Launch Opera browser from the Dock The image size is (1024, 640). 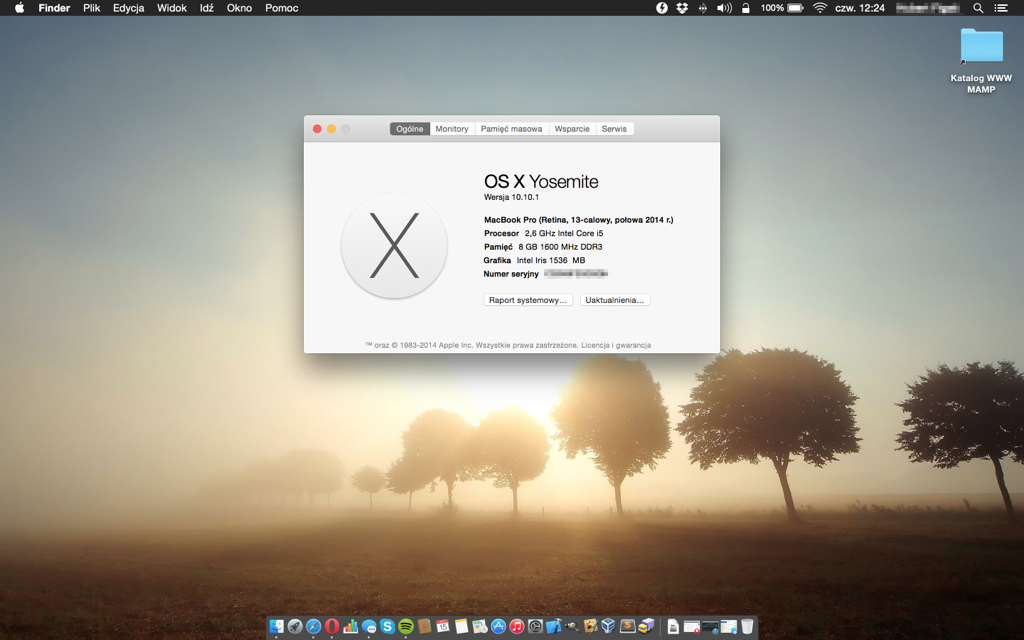coord(332,626)
